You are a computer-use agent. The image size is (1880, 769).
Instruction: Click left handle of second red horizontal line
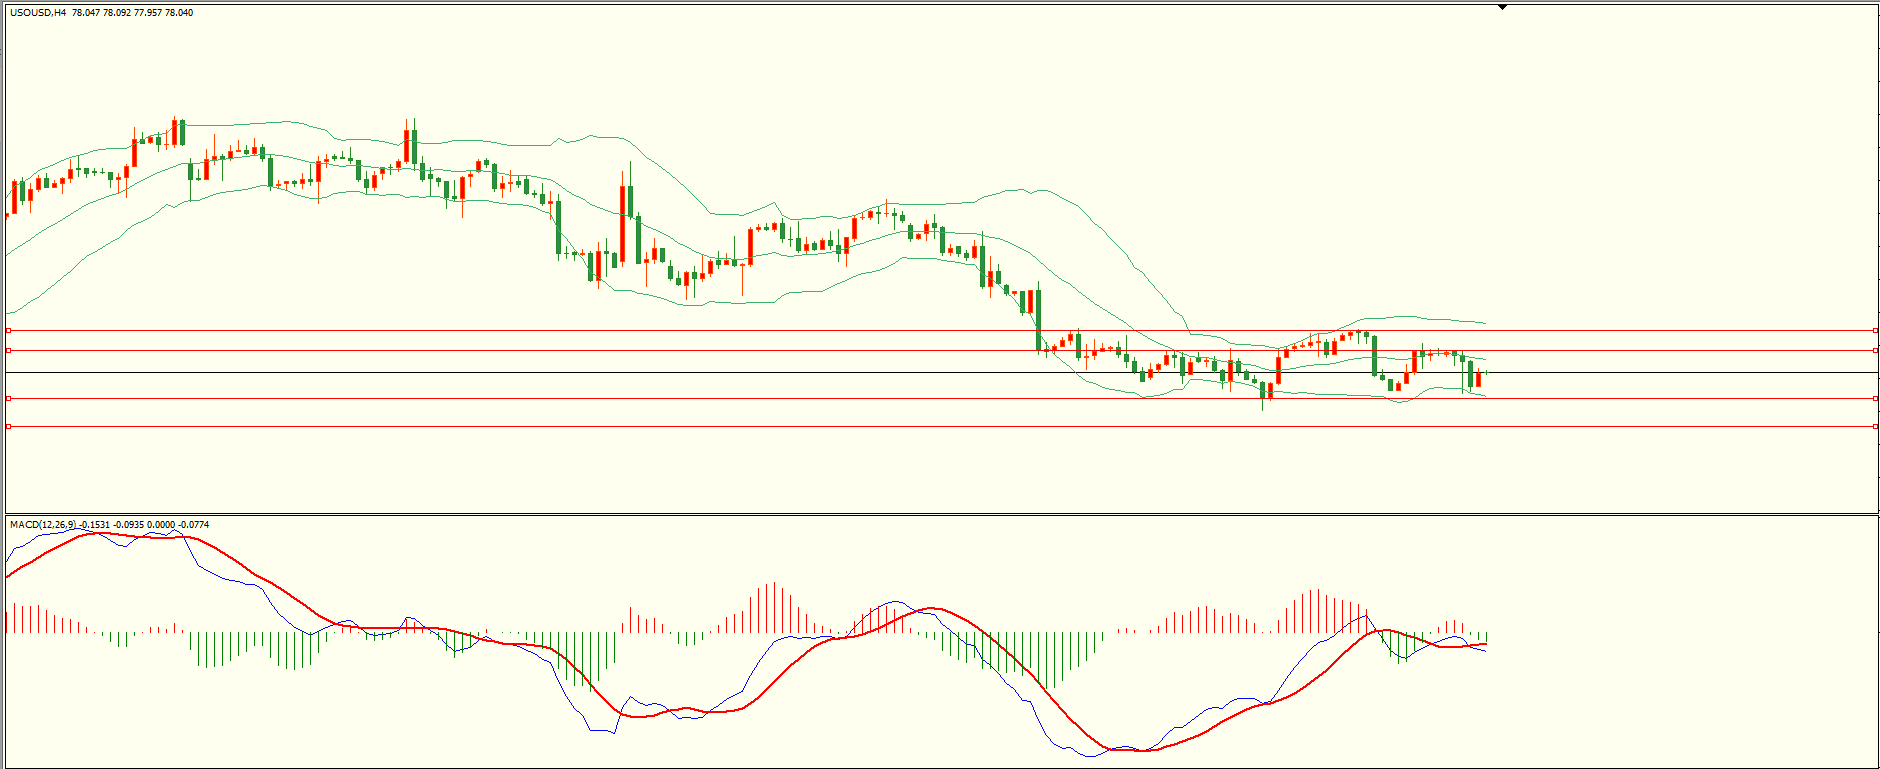click(x=9, y=350)
